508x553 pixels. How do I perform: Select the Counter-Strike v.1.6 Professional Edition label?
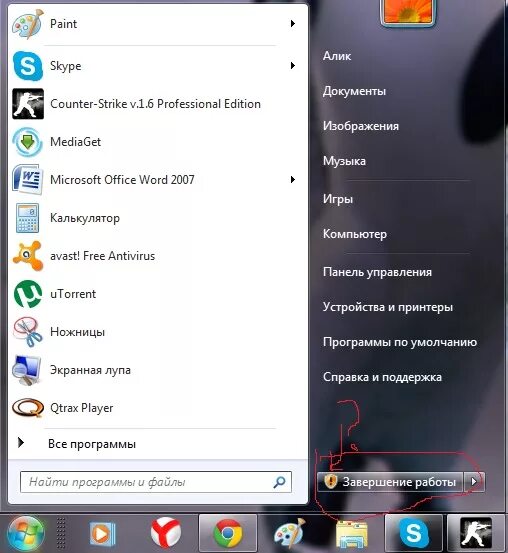[155, 104]
